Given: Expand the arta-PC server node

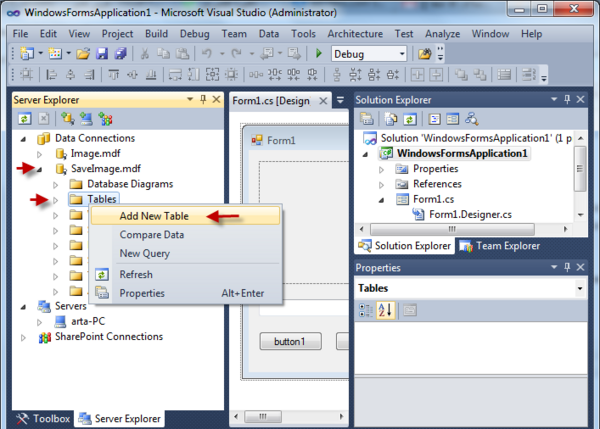Looking at the screenshot, I should click(x=39, y=322).
